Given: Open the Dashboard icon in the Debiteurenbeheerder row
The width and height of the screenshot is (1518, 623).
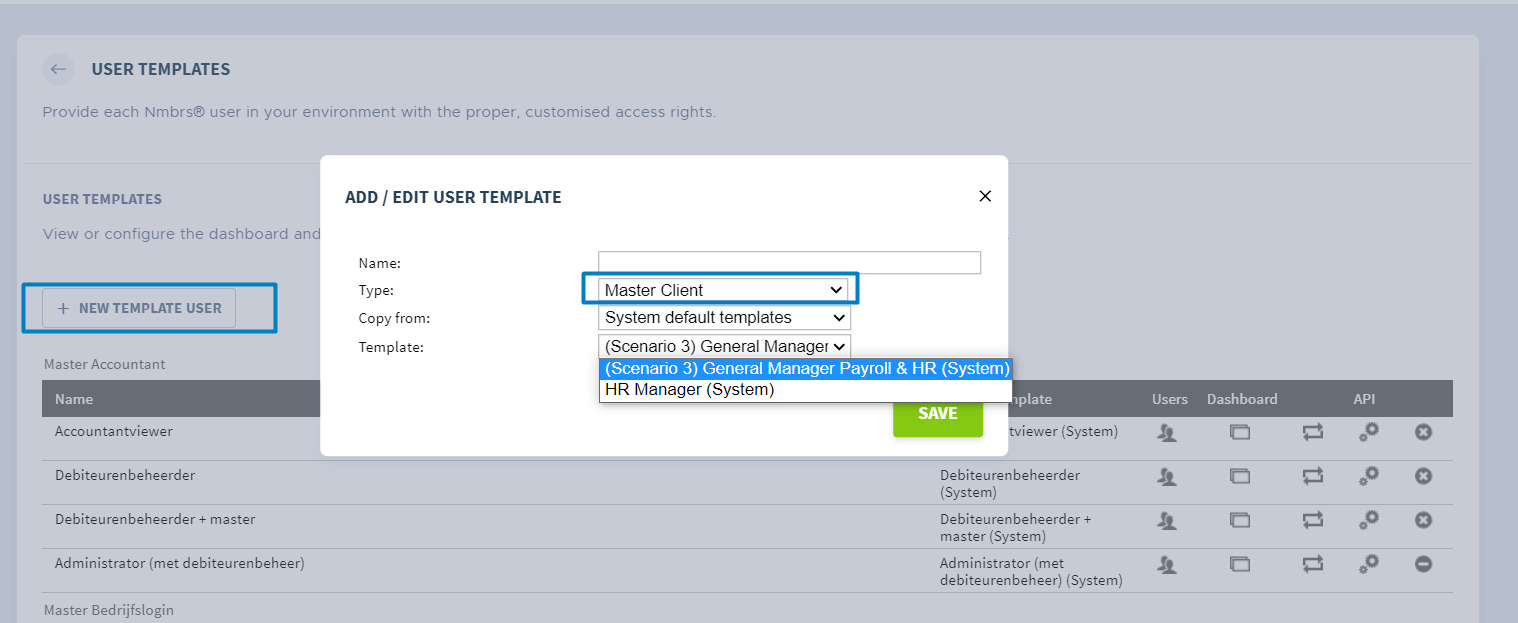Looking at the screenshot, I should pos(1240,476).
